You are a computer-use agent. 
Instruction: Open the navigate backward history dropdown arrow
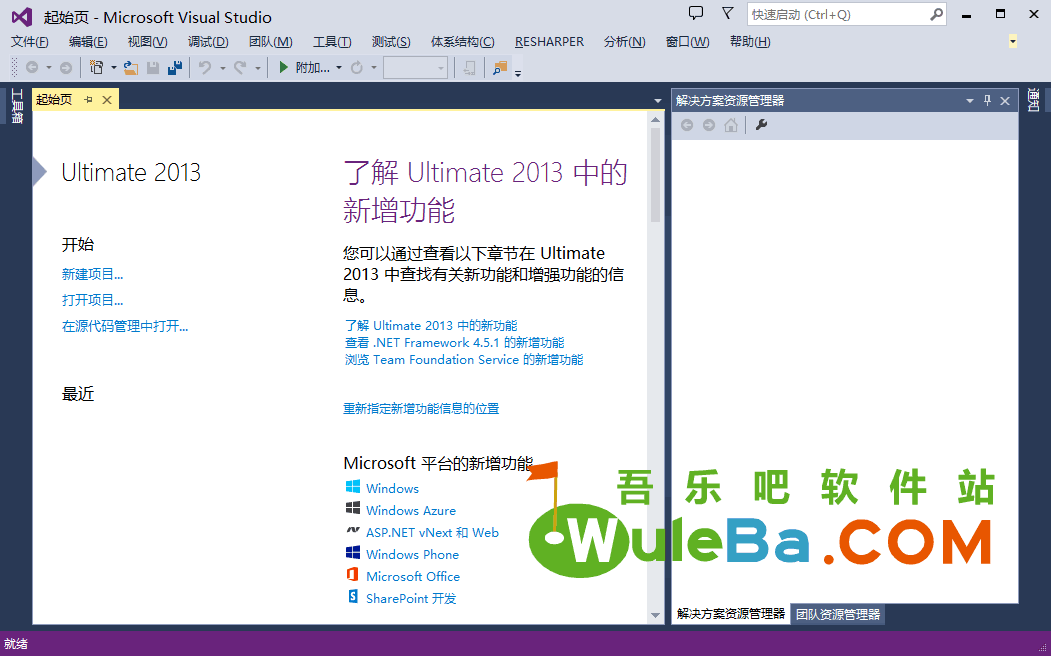click(x=48, y=68)
